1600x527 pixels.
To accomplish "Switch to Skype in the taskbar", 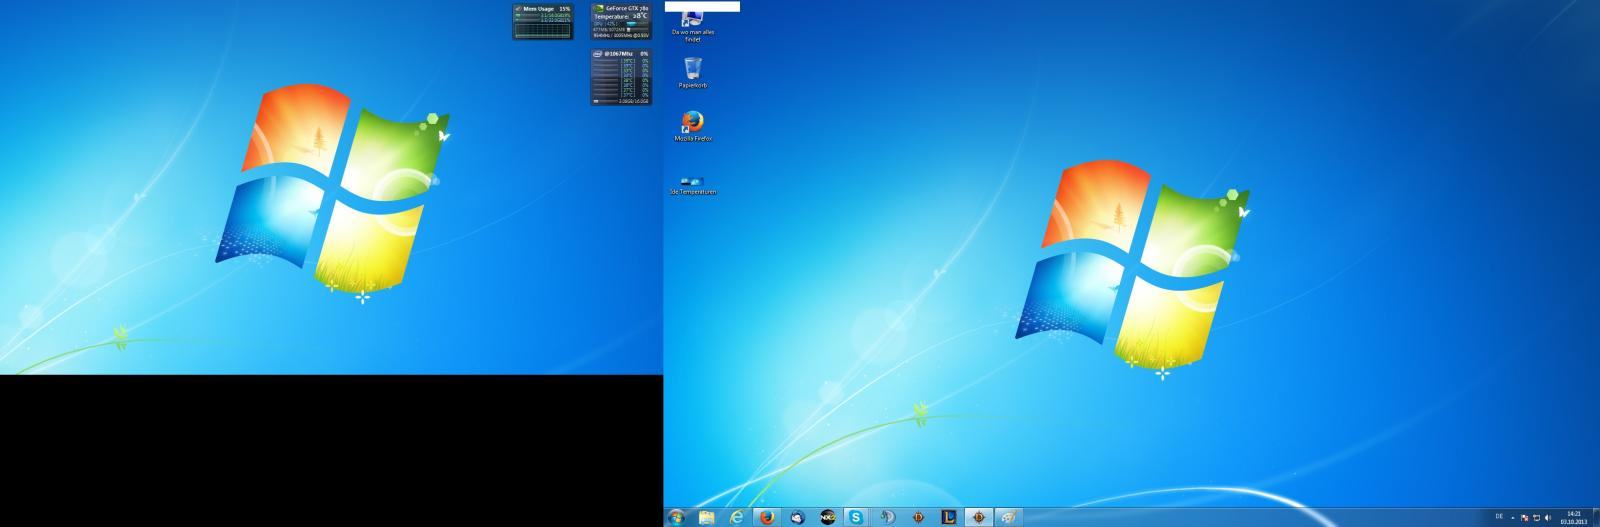I will (x=857, y=517).
